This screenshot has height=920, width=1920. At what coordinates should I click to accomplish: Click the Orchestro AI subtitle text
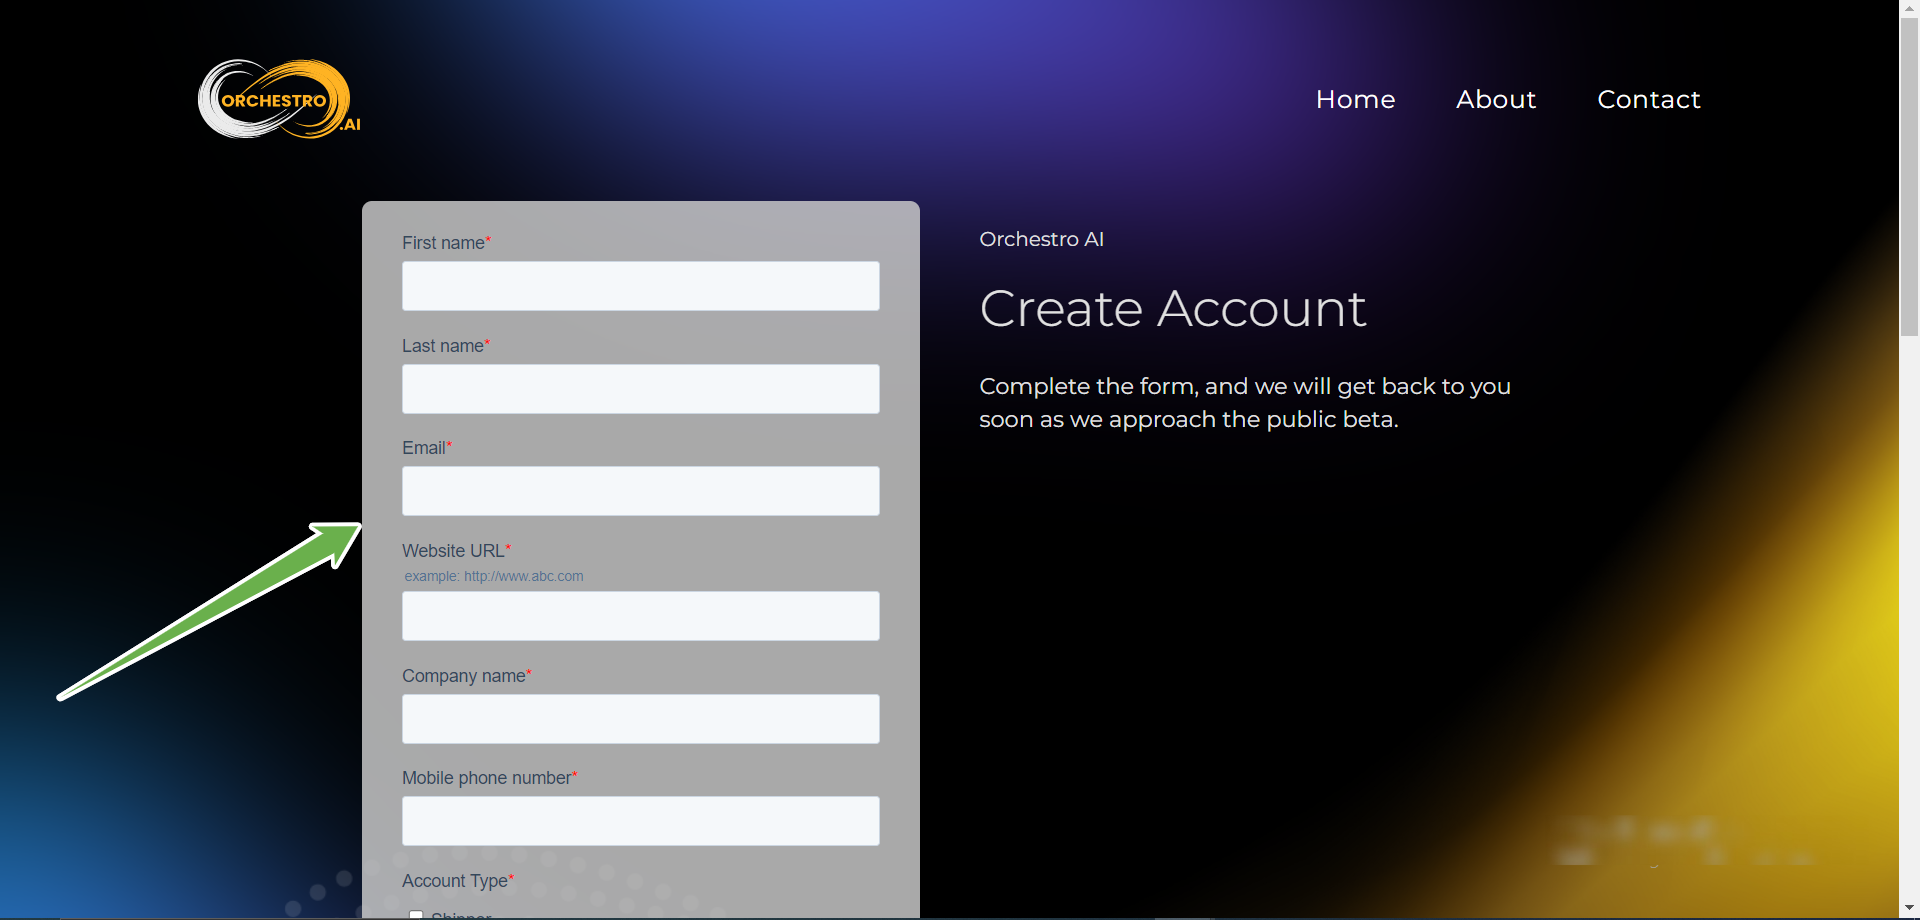(1041, 239)
